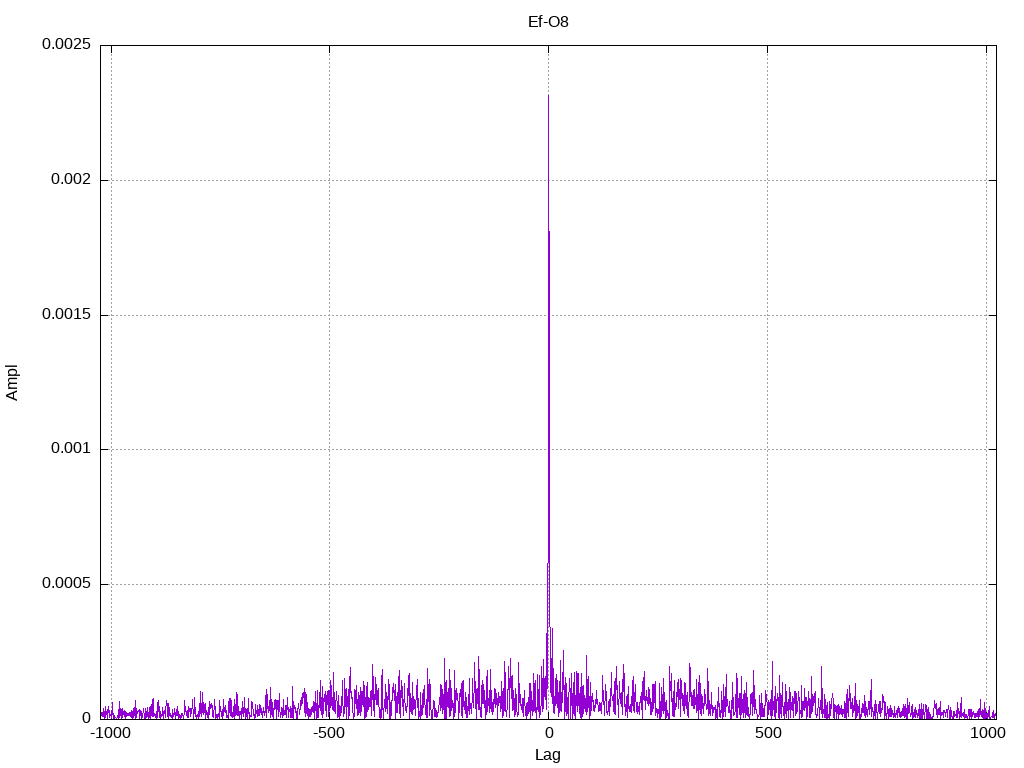Click the plot title Ef-O8
1024x768 pixels.
pos(548,22)
